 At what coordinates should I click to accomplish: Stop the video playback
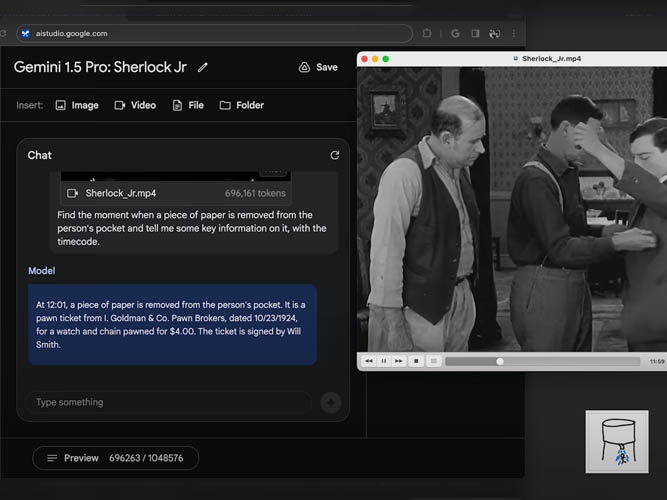417,361
